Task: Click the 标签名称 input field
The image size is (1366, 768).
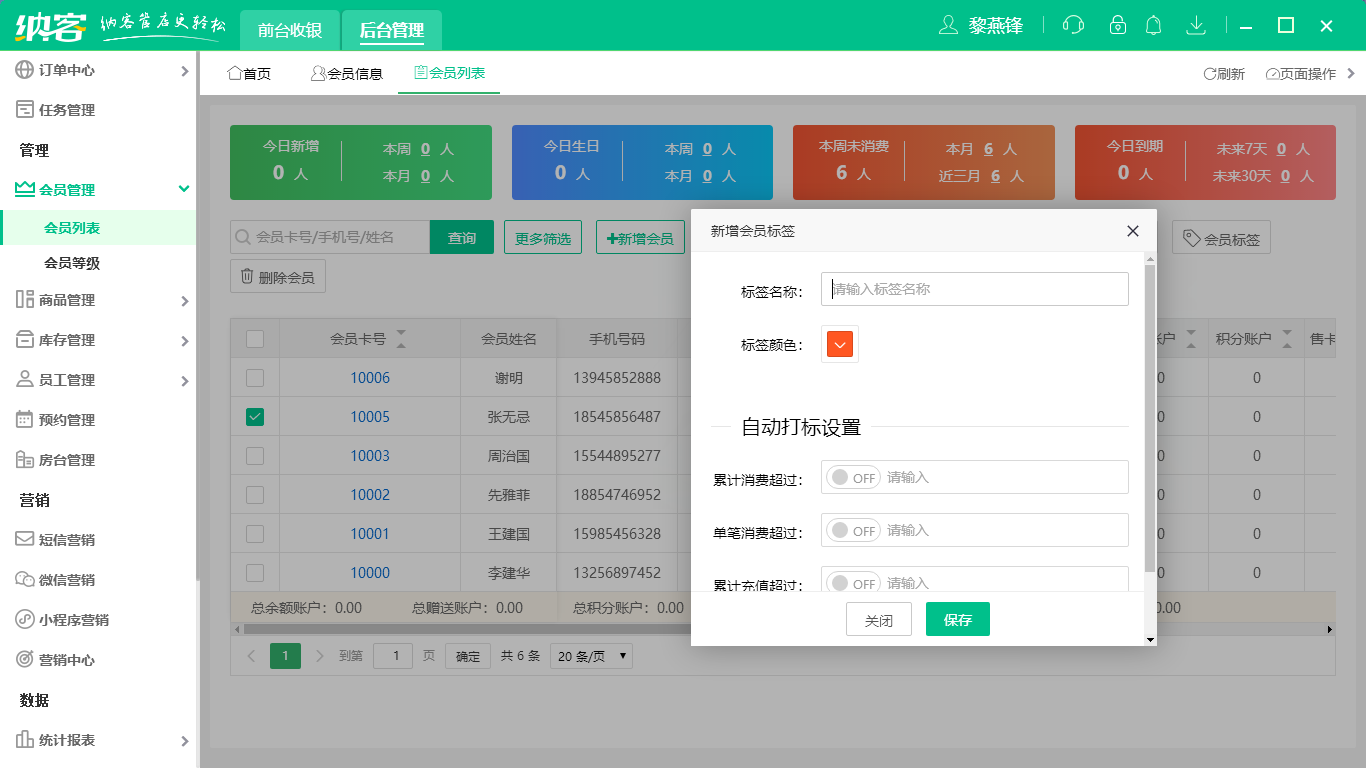Action: tap(973, 289)
